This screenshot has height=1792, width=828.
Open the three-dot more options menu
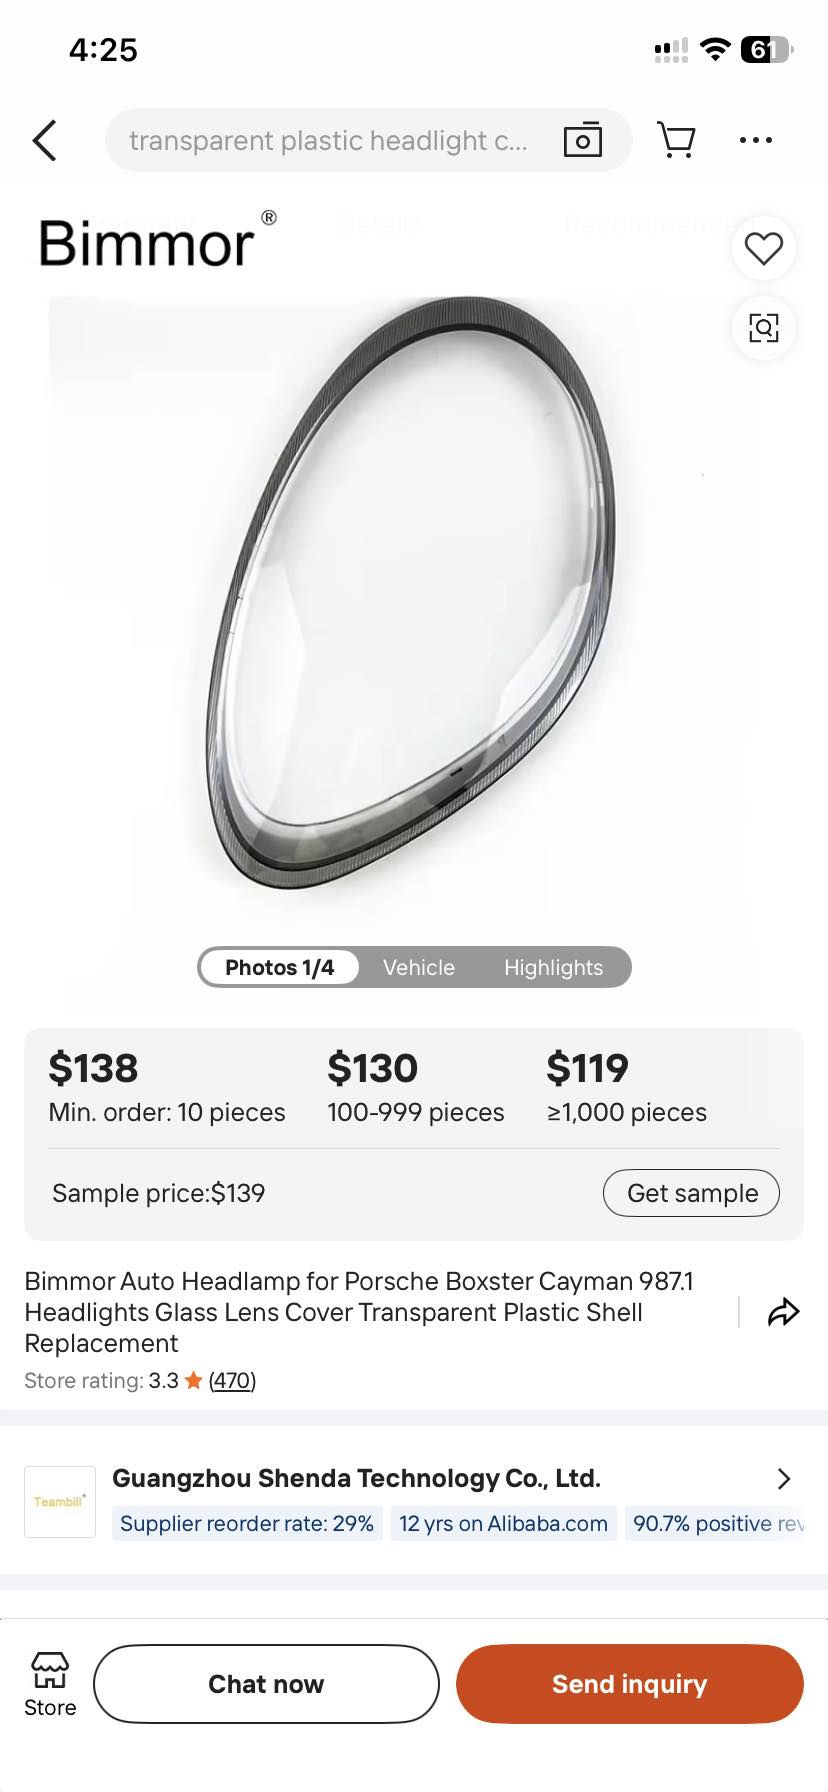tap(755, 140)
